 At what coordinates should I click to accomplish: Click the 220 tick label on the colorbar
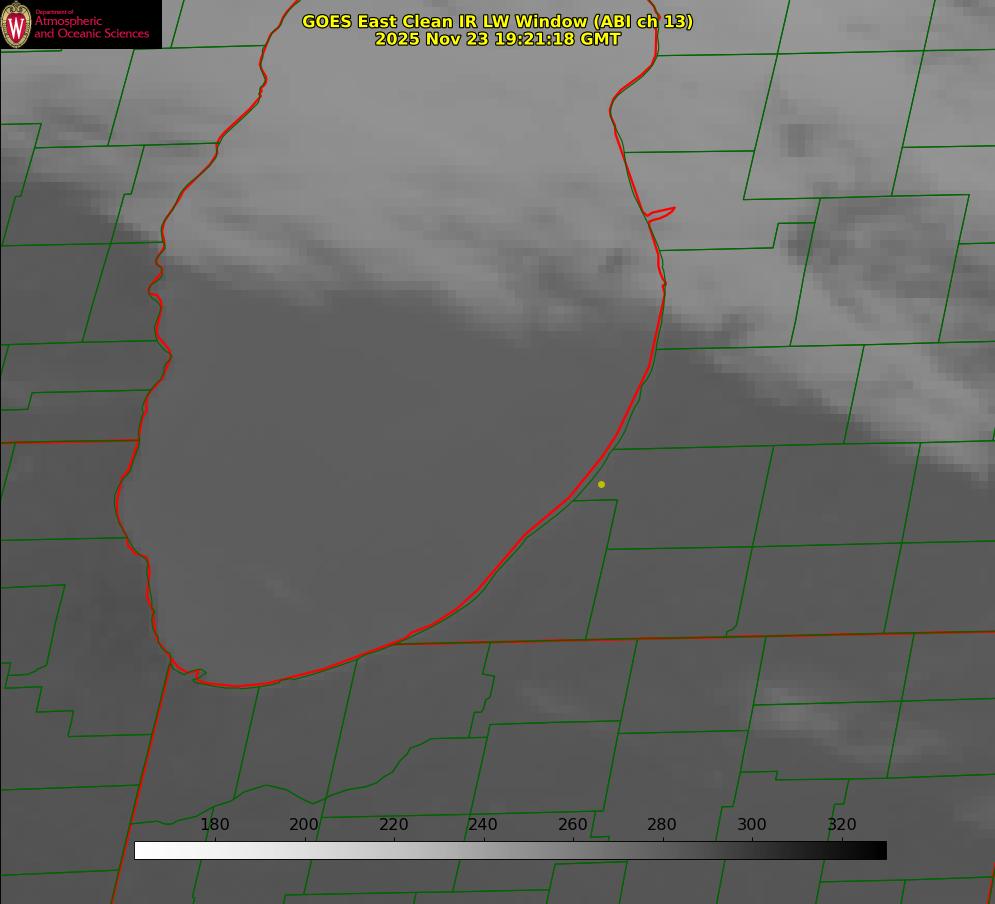pyautogui.click(x=394, y=825)
